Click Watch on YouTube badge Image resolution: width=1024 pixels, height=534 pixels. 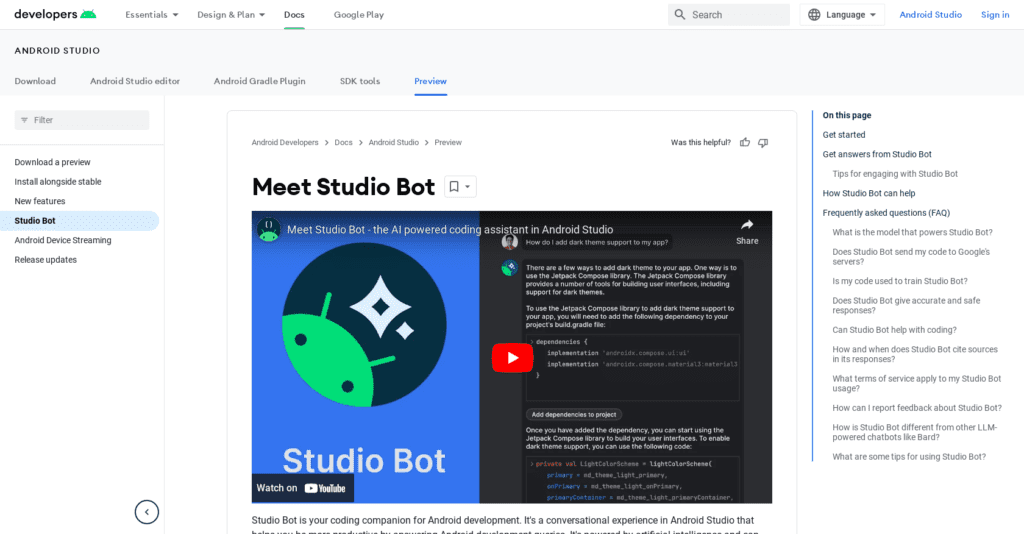[x=302, y=488]
